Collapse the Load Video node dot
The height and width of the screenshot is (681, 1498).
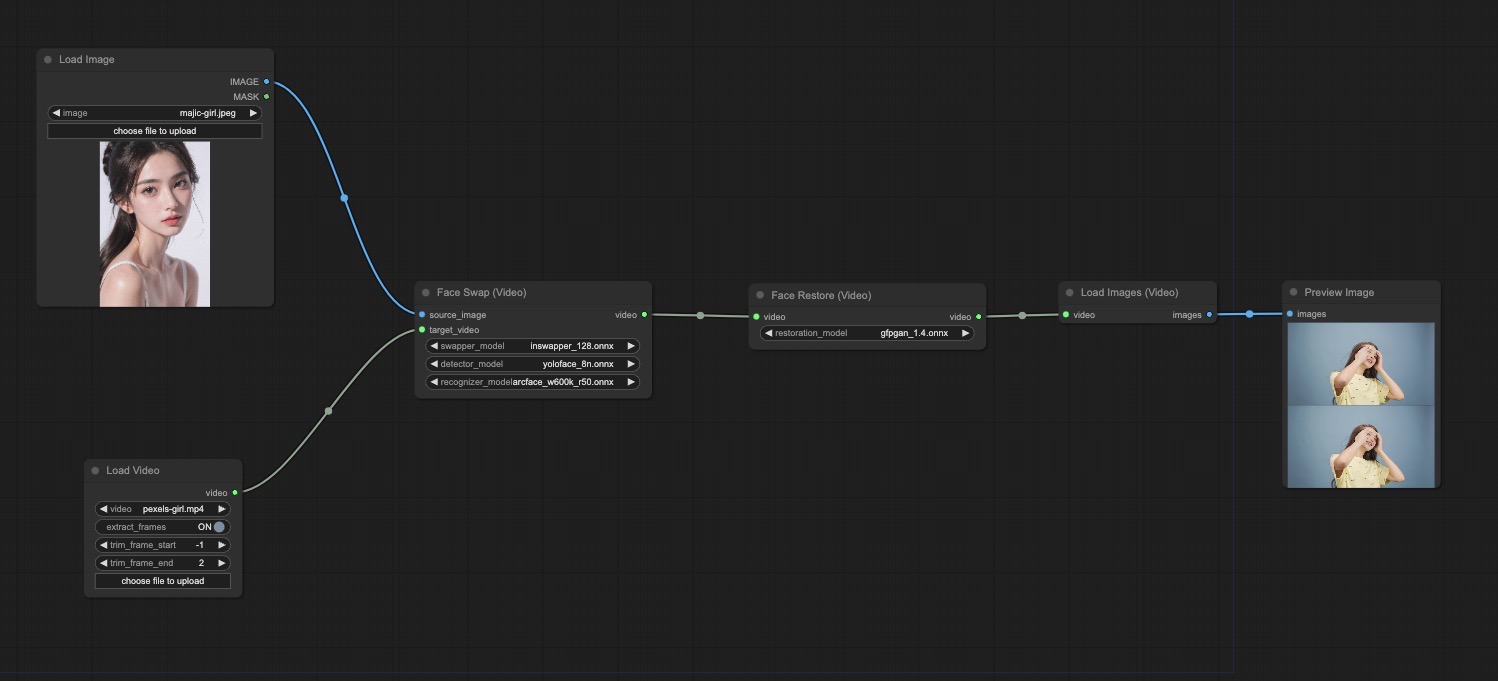pyautogui.click(x=95, y=471)
